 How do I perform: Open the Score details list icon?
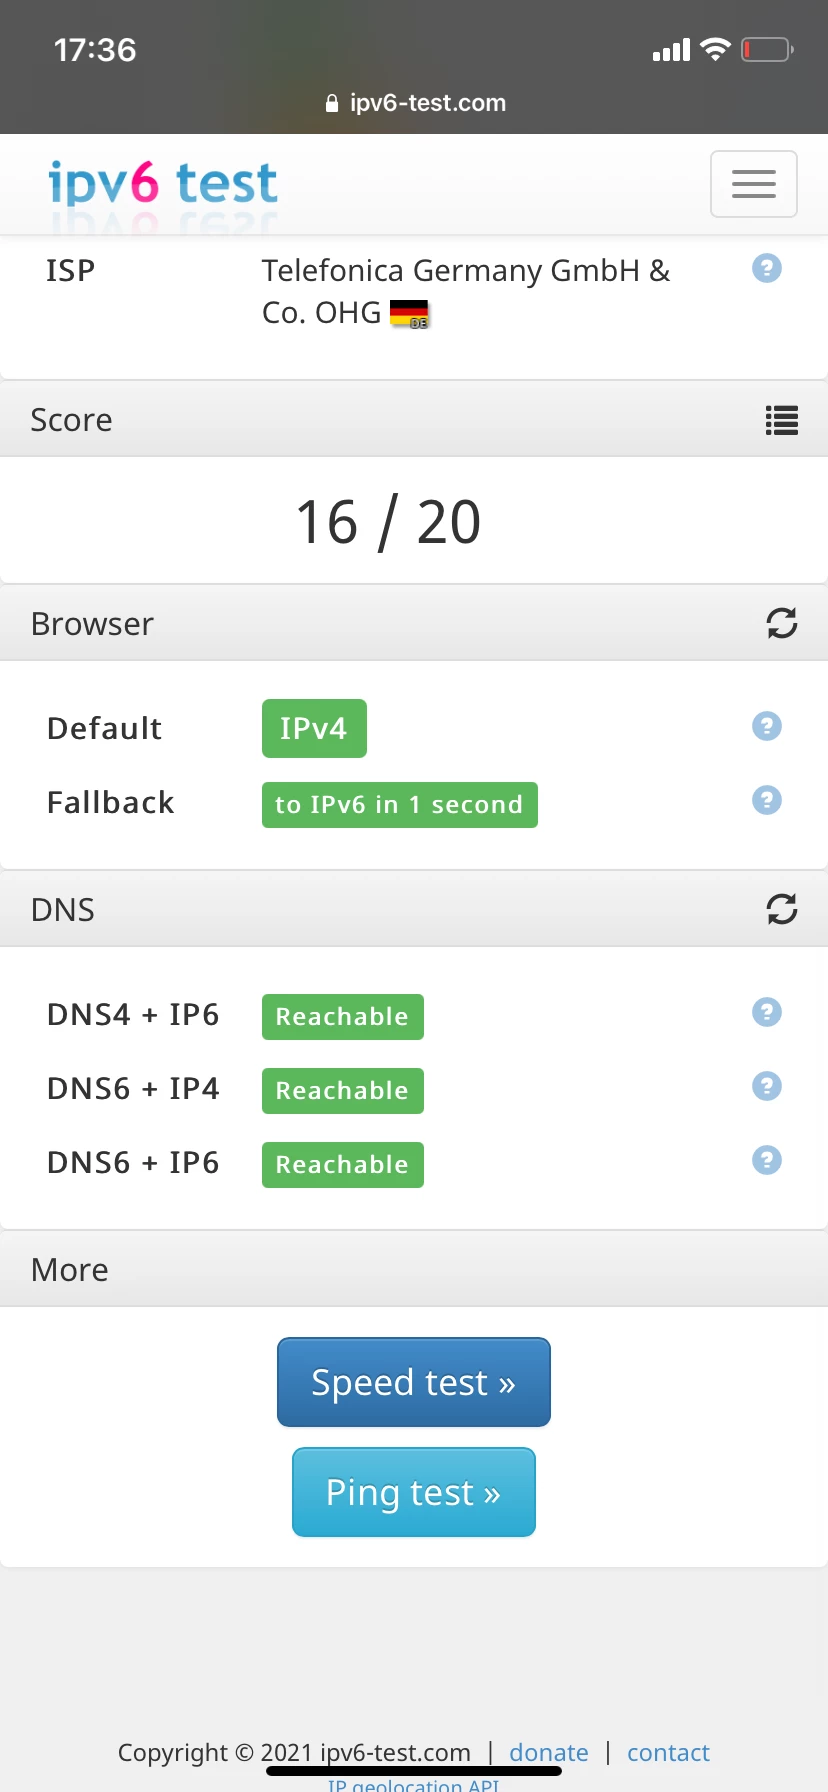coord(781,420)
